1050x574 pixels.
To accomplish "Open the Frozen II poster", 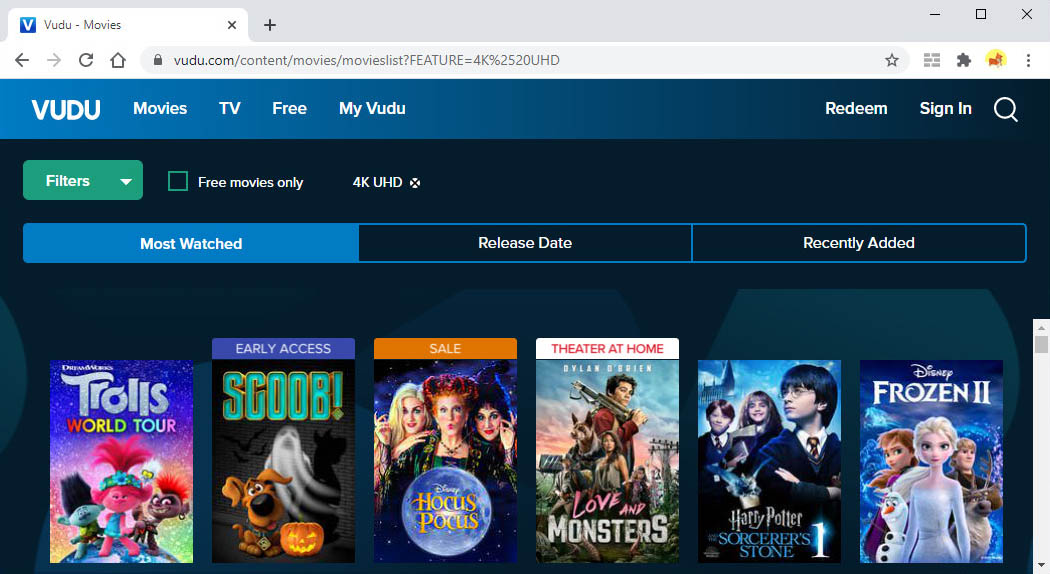I will [x=931, y=461].
